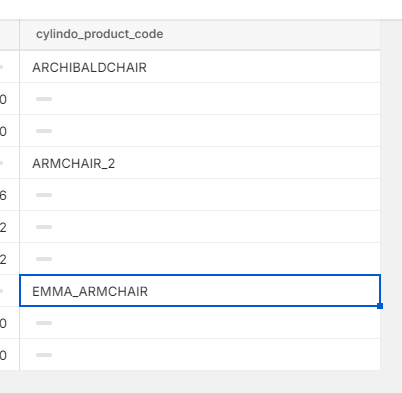Screen dimensions: 402x393
Task: Select the left-column cell ending in 0 in the last row
Action: coord(10,355)
